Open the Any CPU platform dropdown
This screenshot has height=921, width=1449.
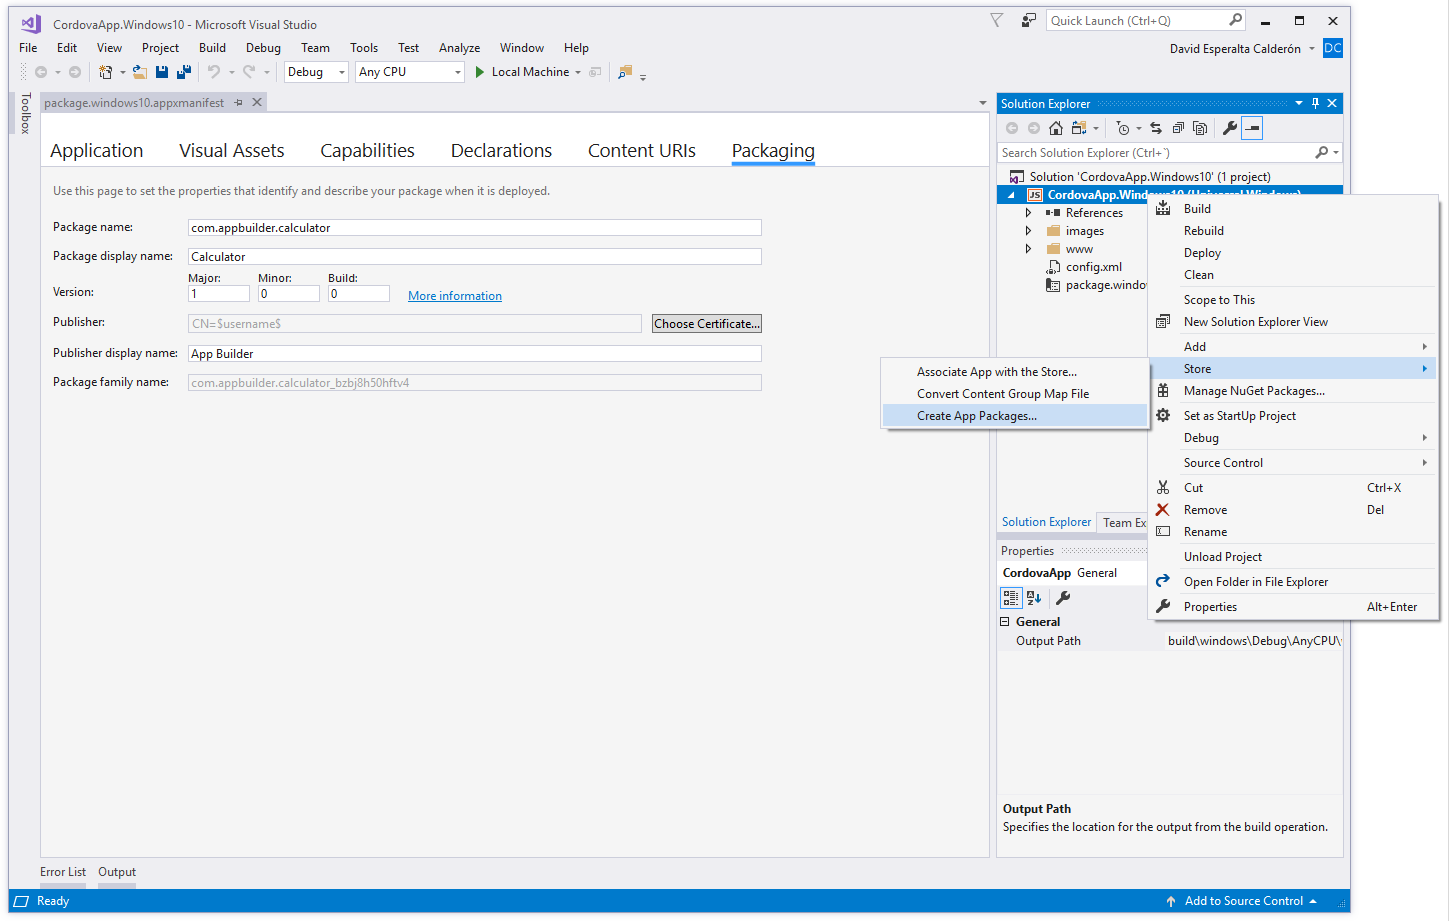pyautogui.click(x=458, y=72)
